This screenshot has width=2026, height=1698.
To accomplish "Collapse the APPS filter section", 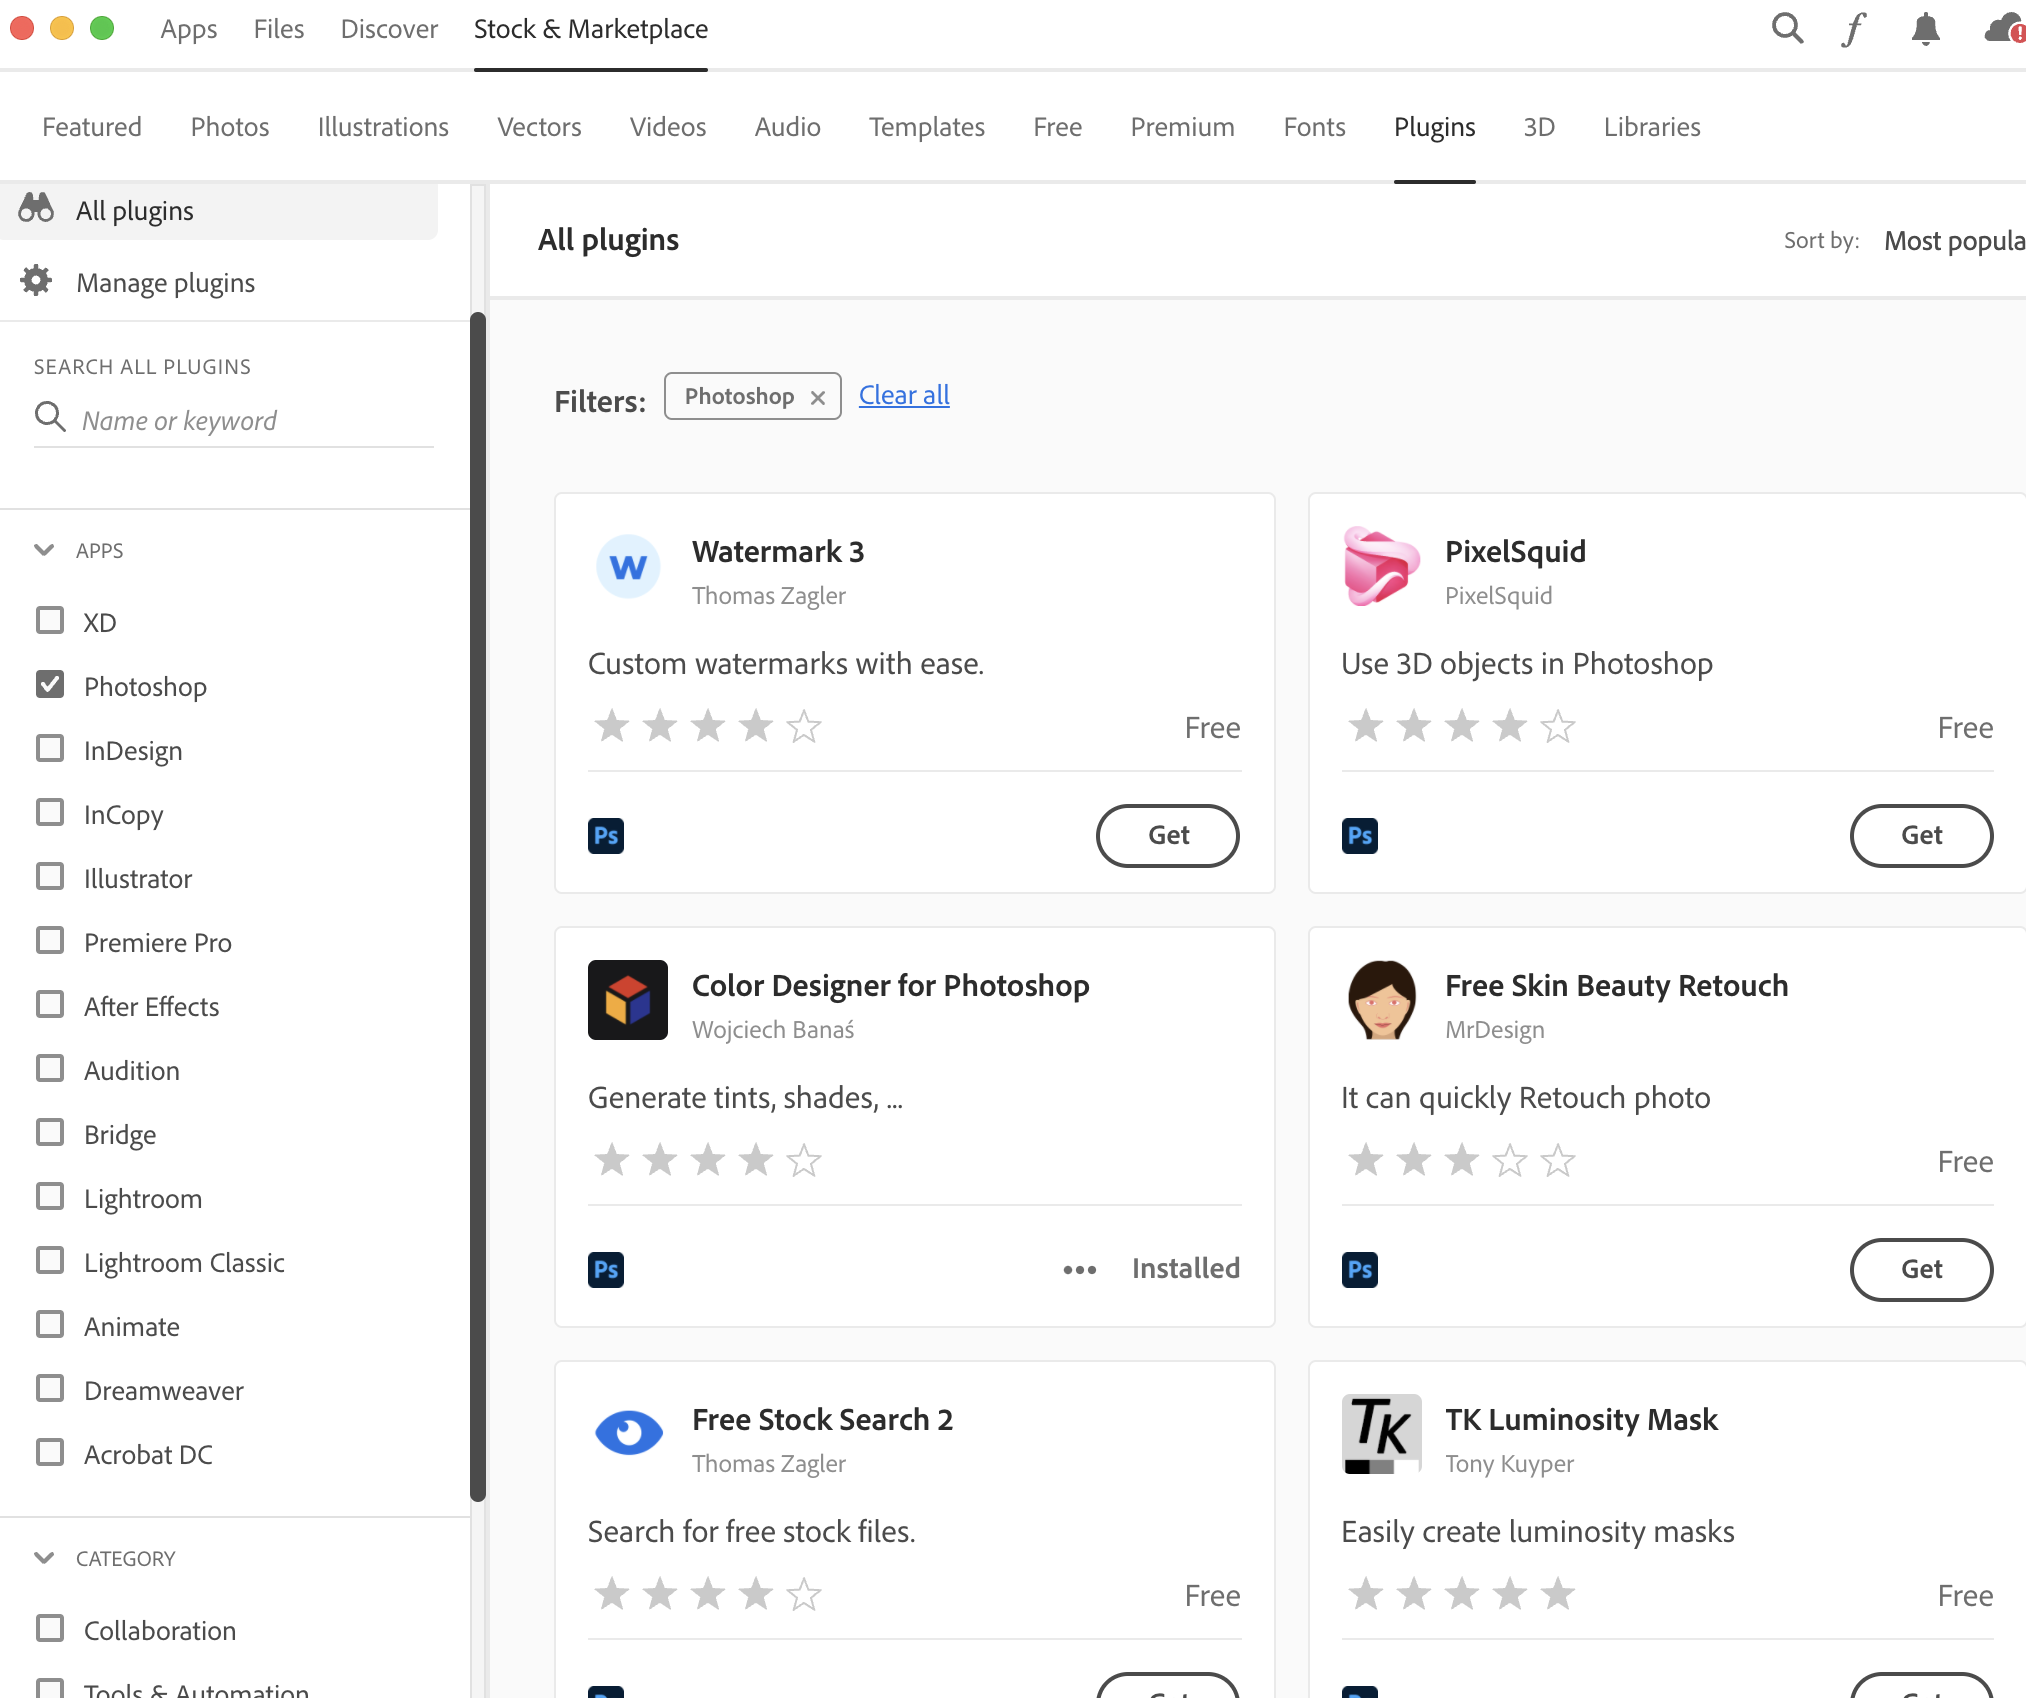I will (43, 550).
